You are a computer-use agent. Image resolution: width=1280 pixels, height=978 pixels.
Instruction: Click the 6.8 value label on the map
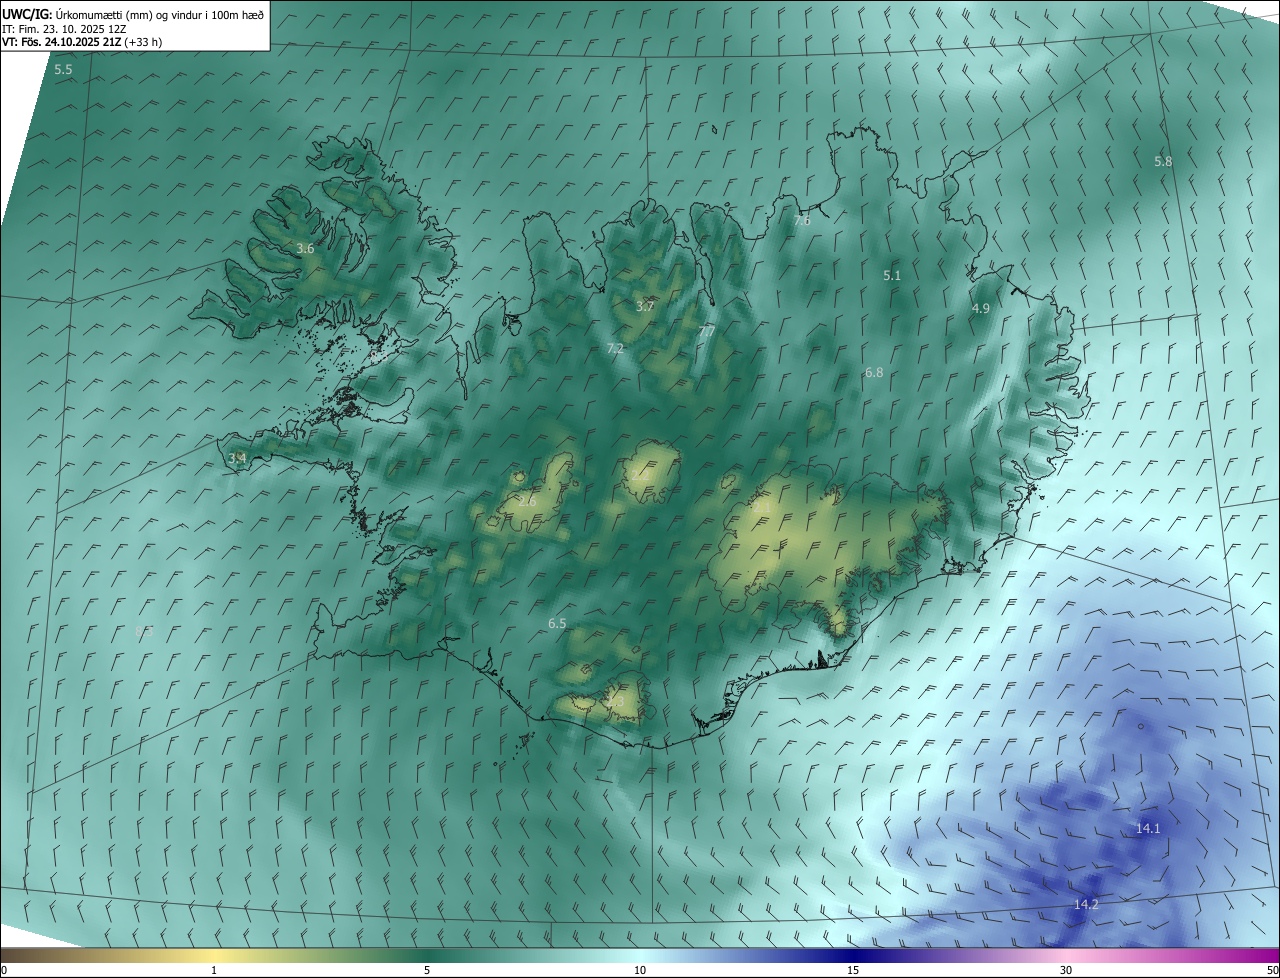(874, 372)
